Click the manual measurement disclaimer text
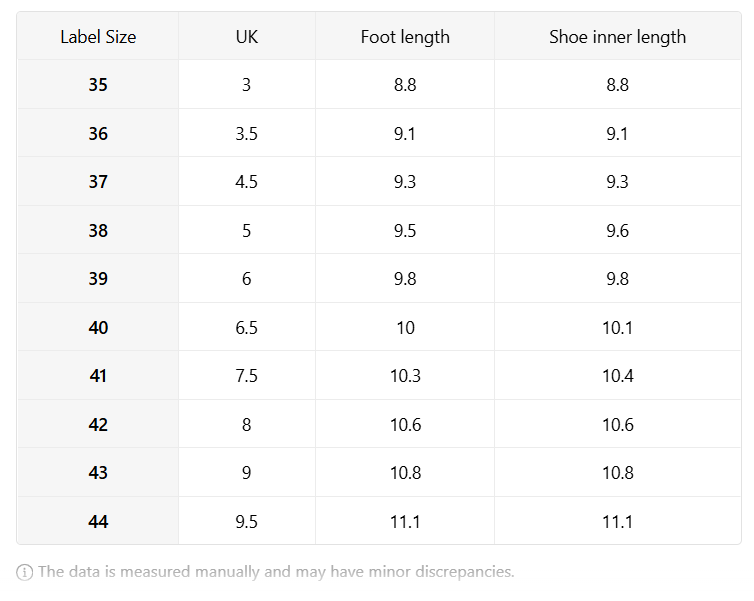The height and width of the screenshot is (601, 754). tap(276, 572)
